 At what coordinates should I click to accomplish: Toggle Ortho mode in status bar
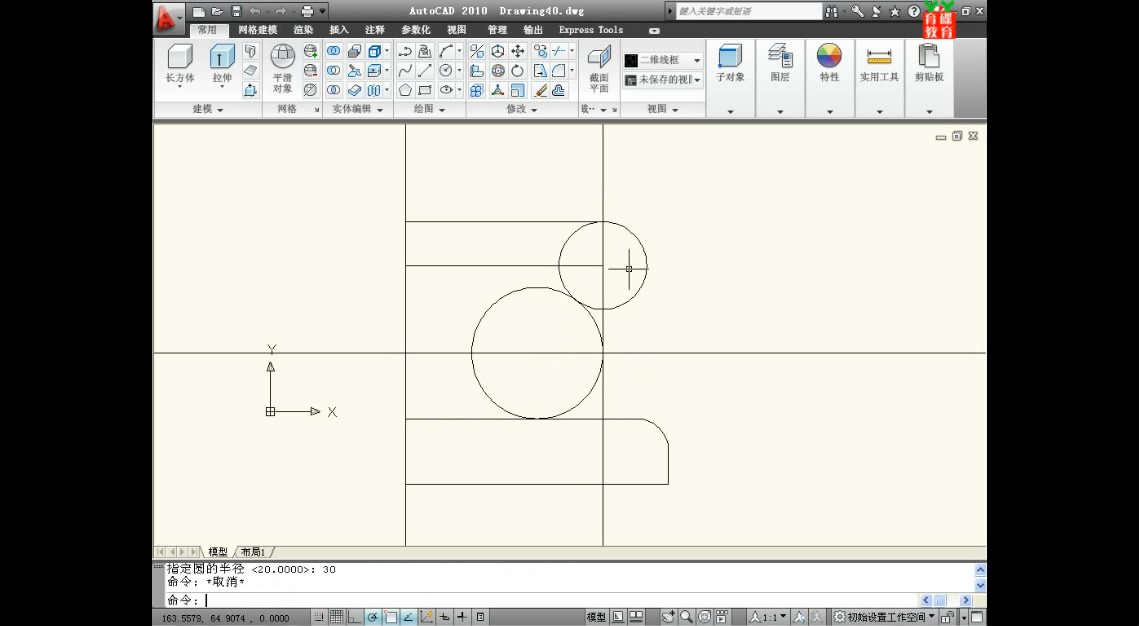(353, 617)
